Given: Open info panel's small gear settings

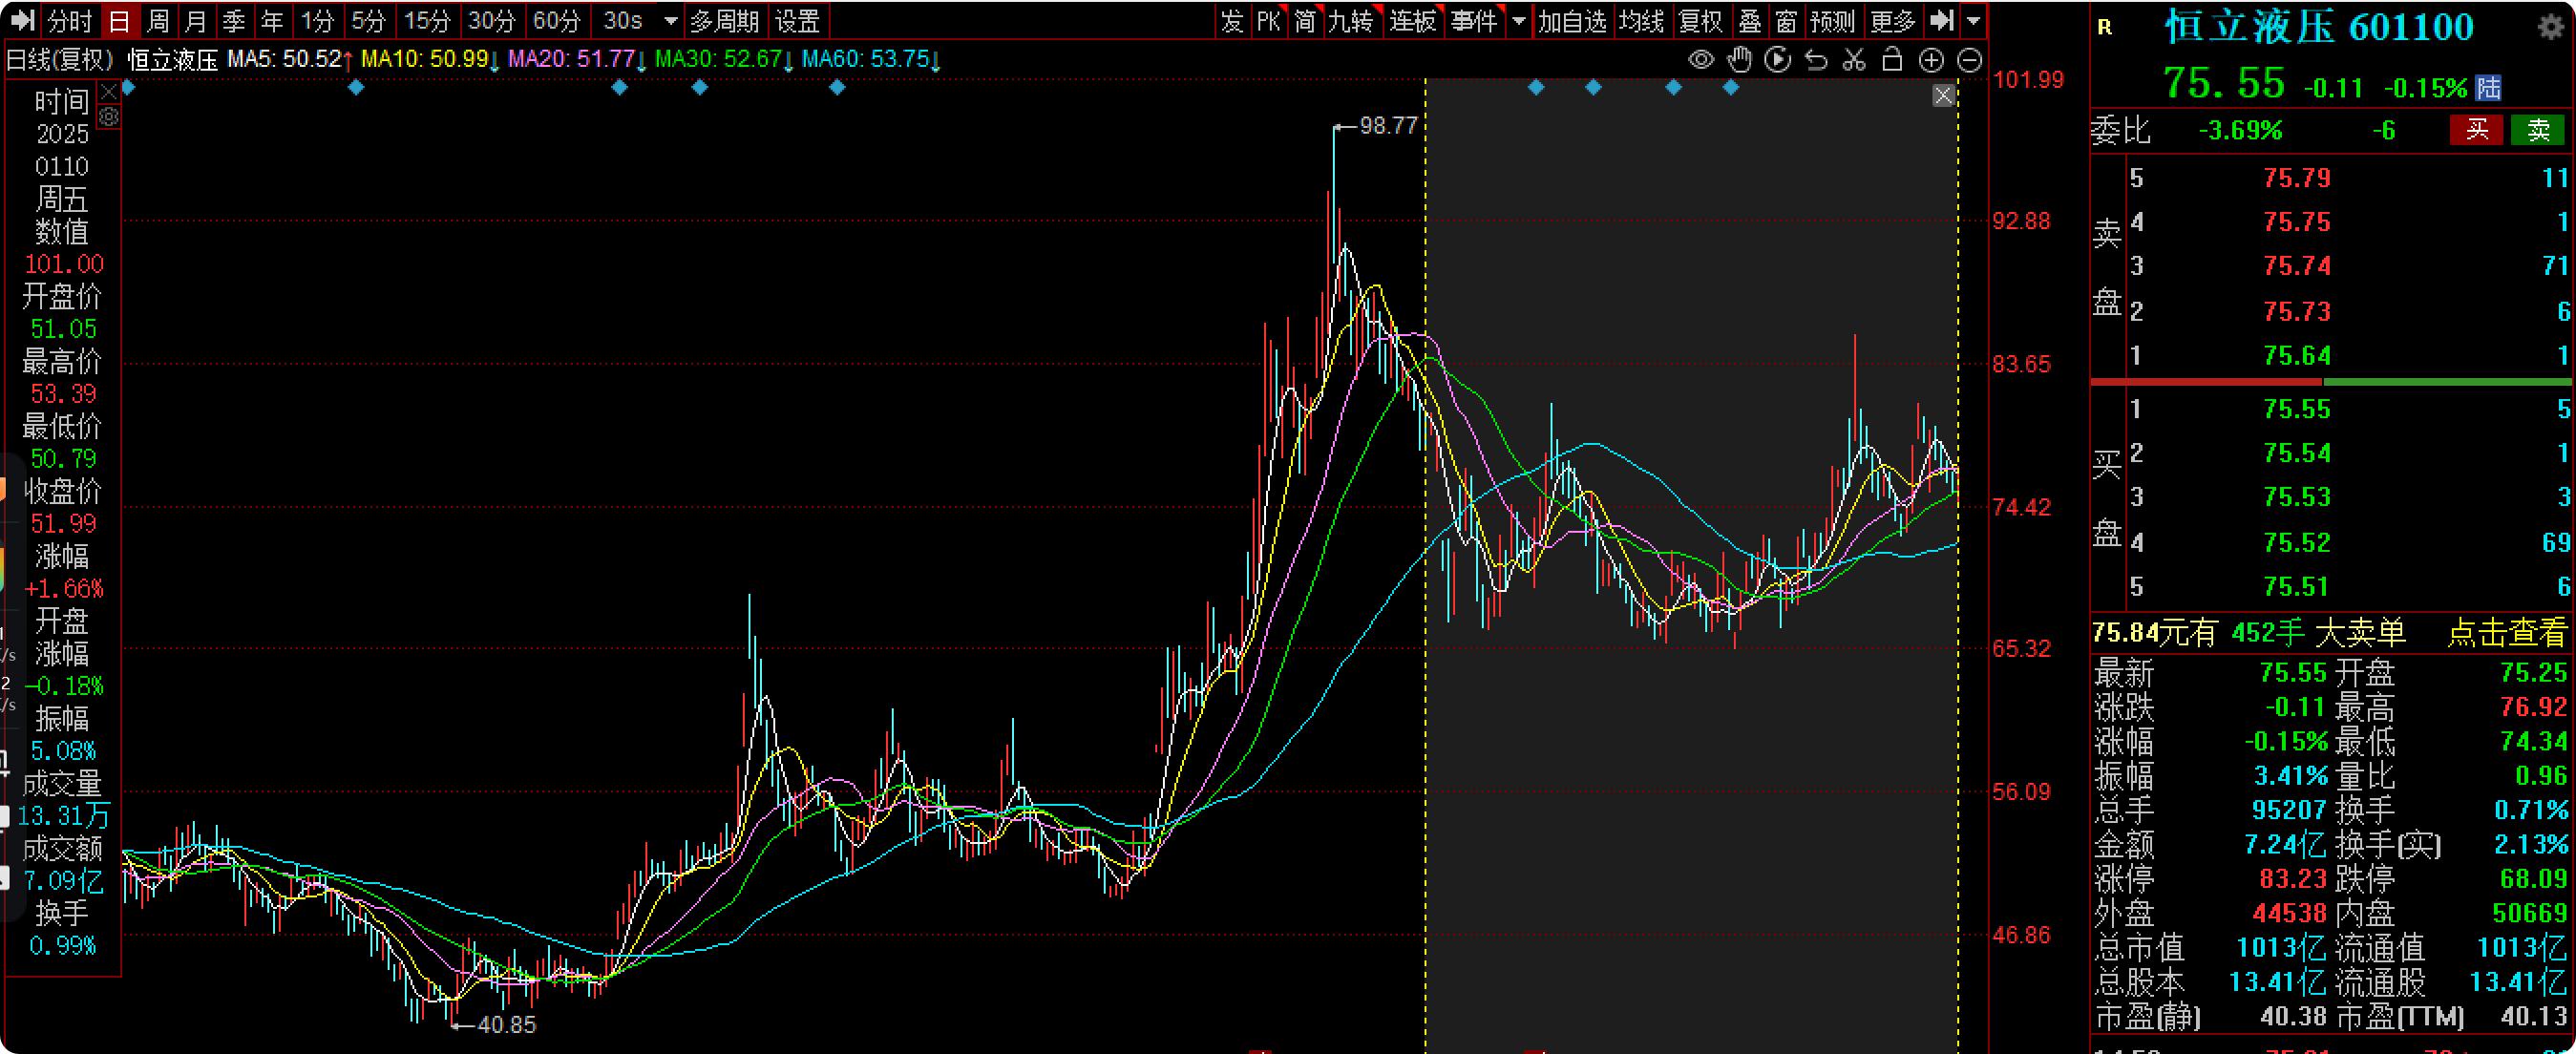Looking at the screenshot, I should click(x=109, y=116).
